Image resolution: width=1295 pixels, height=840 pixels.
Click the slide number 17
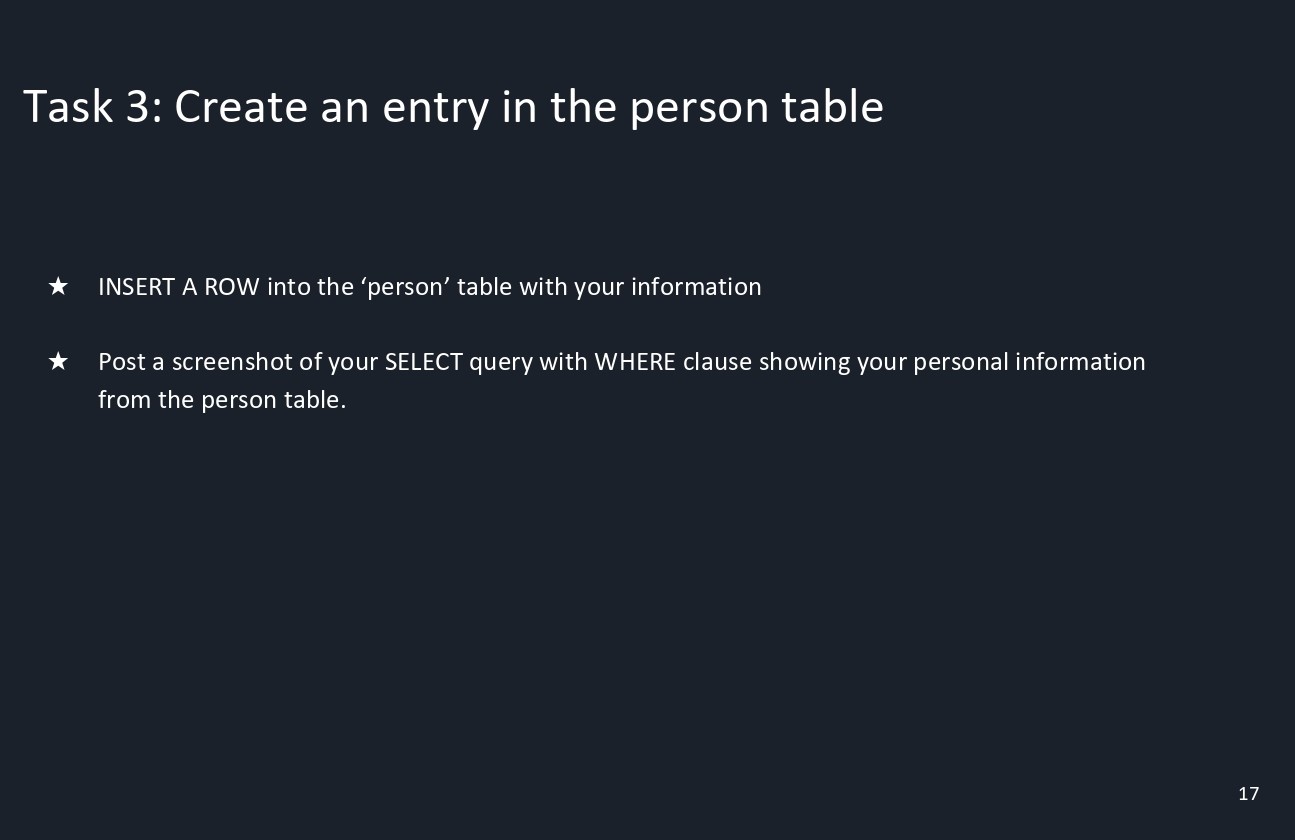pyautogui.click(x=1248, y=794)
